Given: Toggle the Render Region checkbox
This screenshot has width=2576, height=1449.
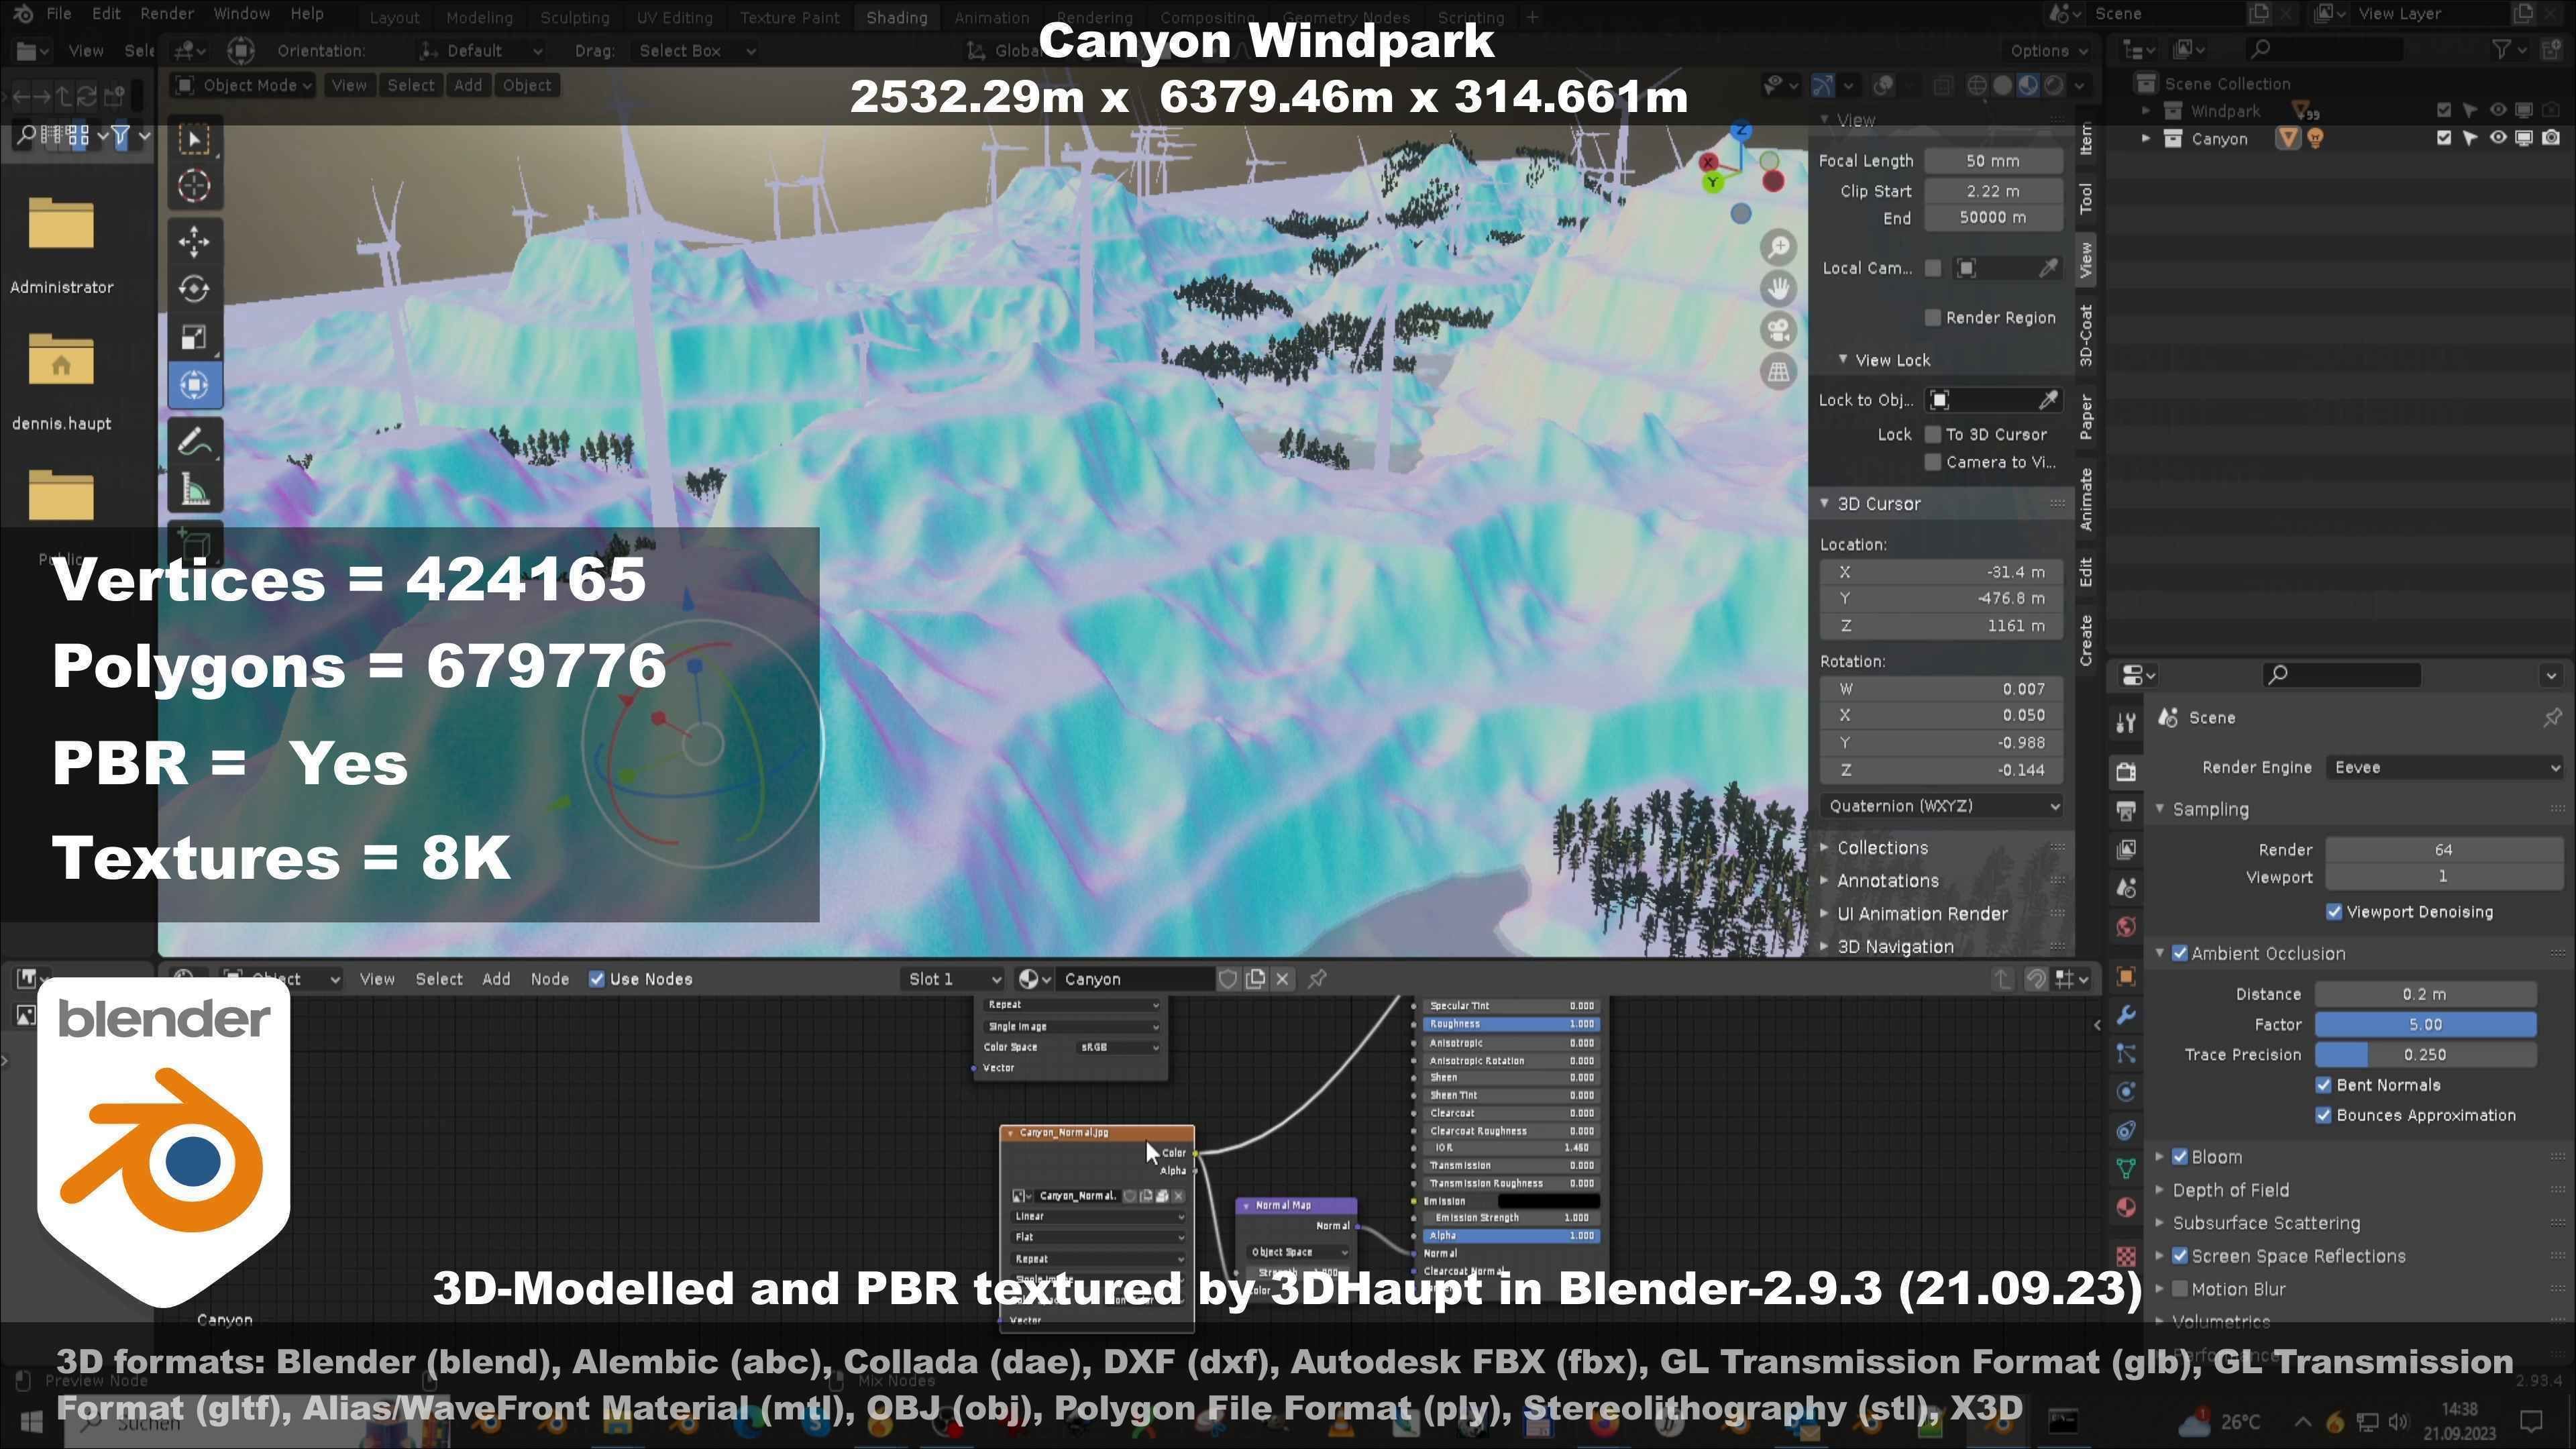Looking at the screenshot, I should coord(1932,318).
